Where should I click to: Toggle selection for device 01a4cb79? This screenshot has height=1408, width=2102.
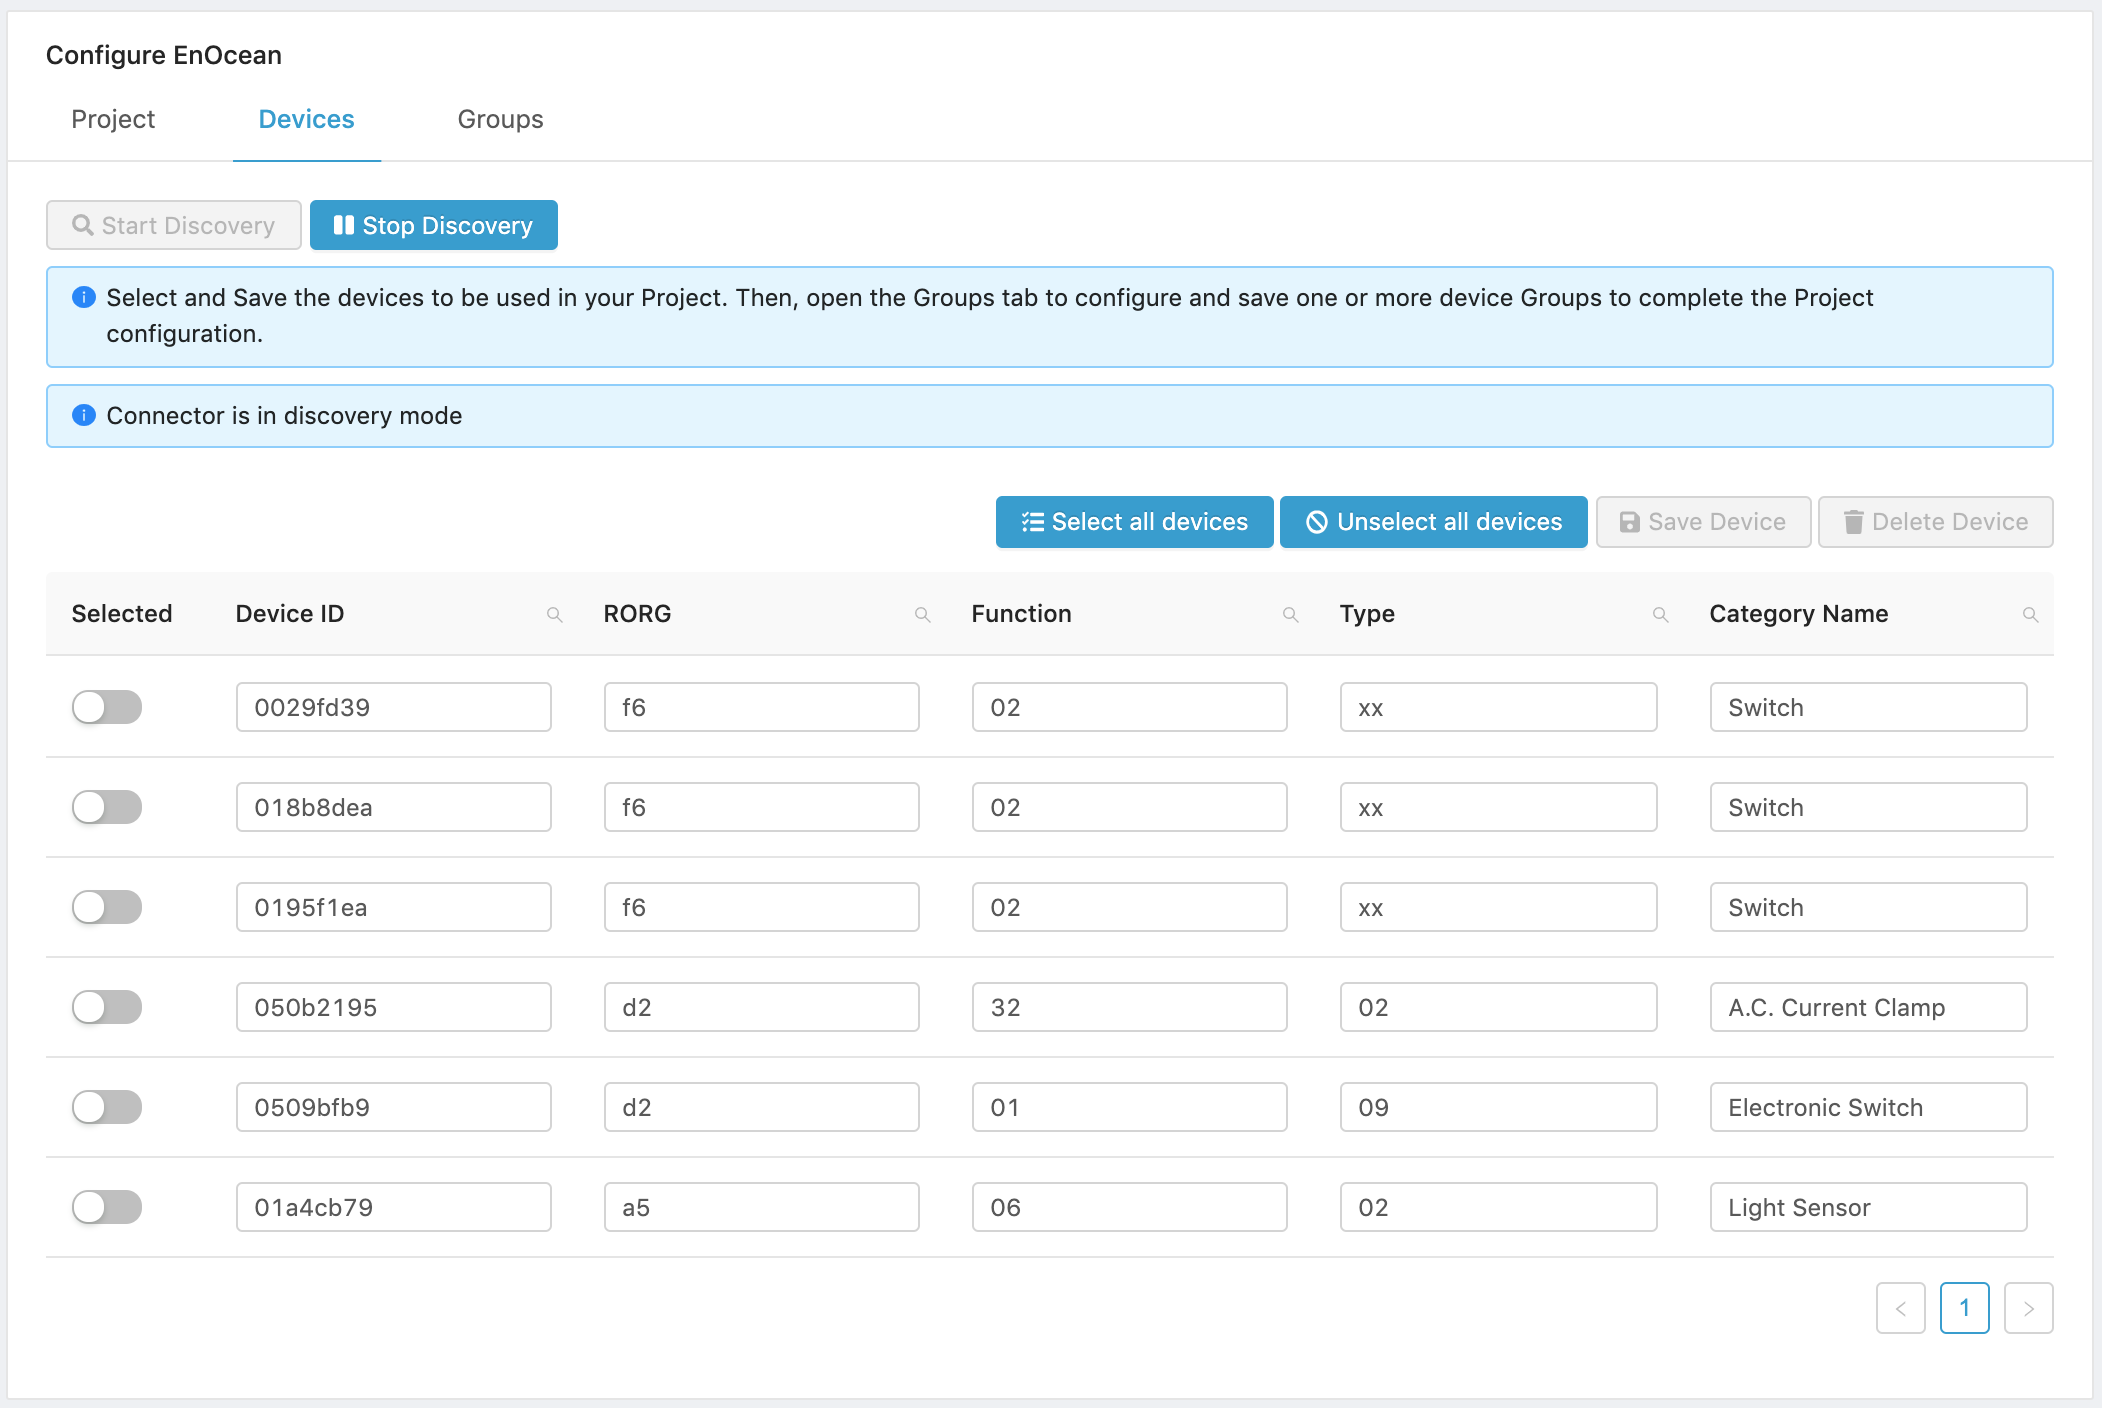tap(107, 1207)
